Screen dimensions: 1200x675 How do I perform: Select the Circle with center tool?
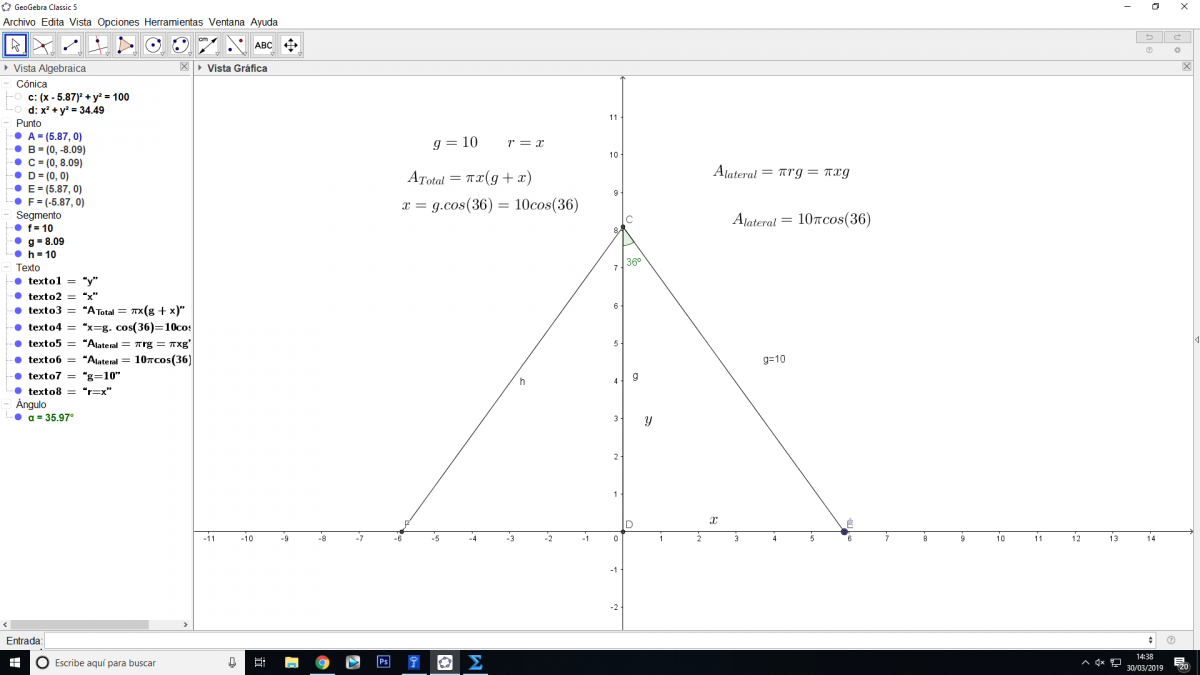tap(153, 45)
